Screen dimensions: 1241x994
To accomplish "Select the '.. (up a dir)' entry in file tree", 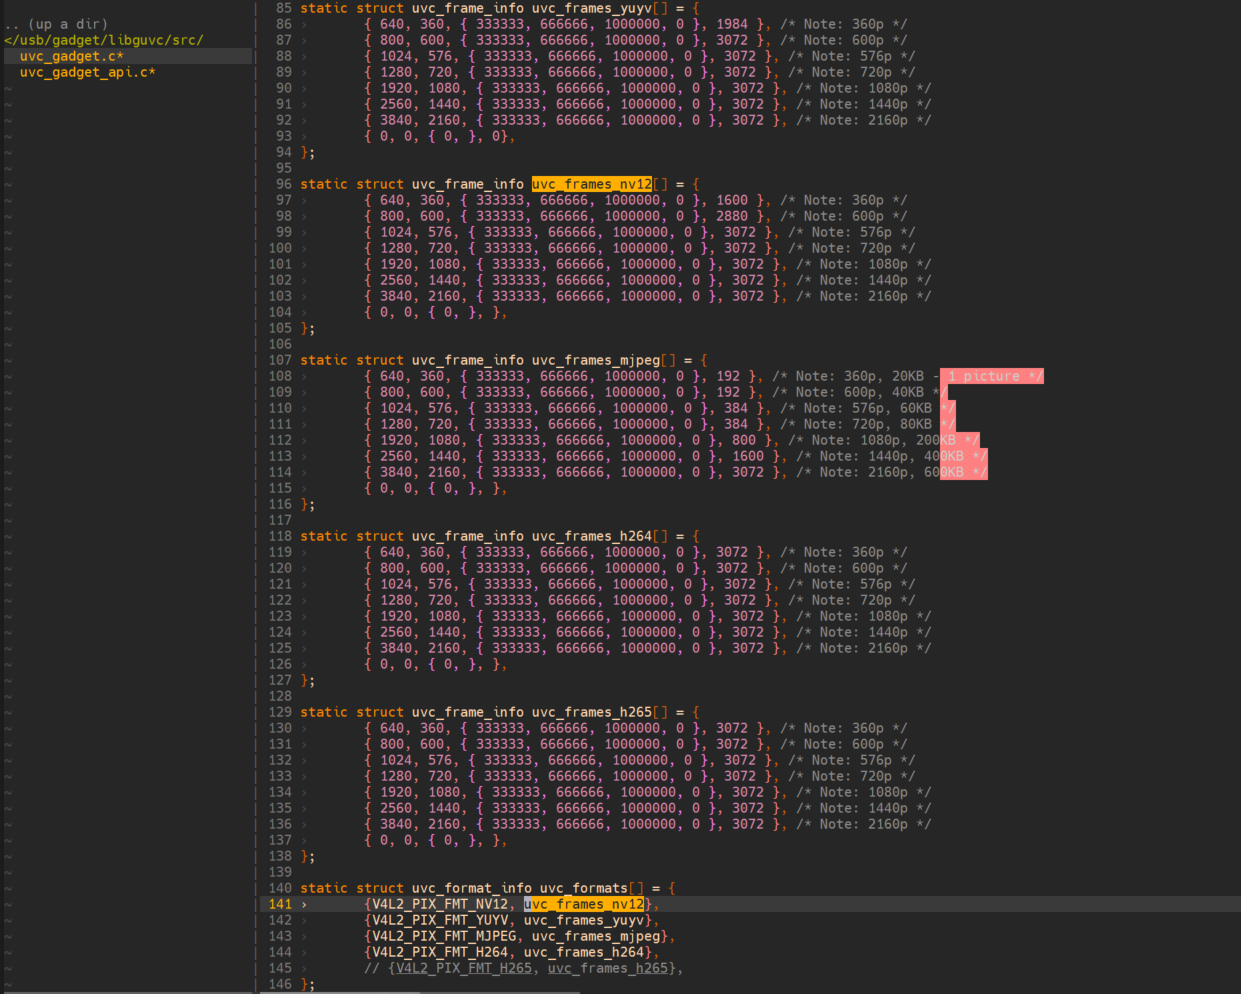I will [x=56, y=24].
